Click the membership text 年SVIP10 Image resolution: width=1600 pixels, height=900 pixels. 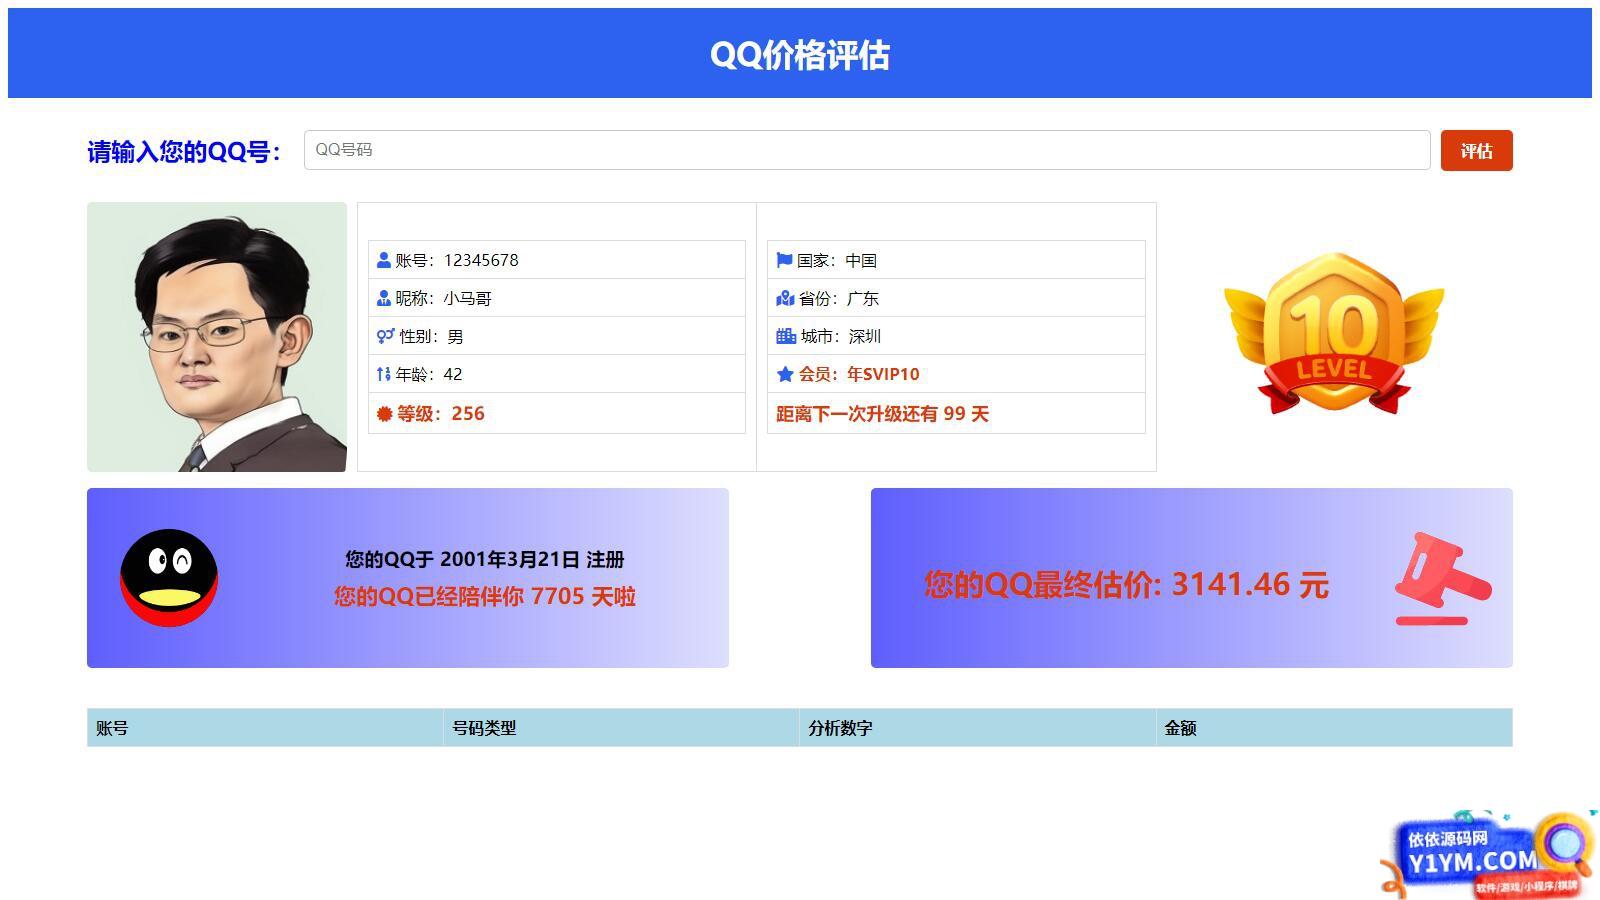pyautogui.click(x=883, y=374)
